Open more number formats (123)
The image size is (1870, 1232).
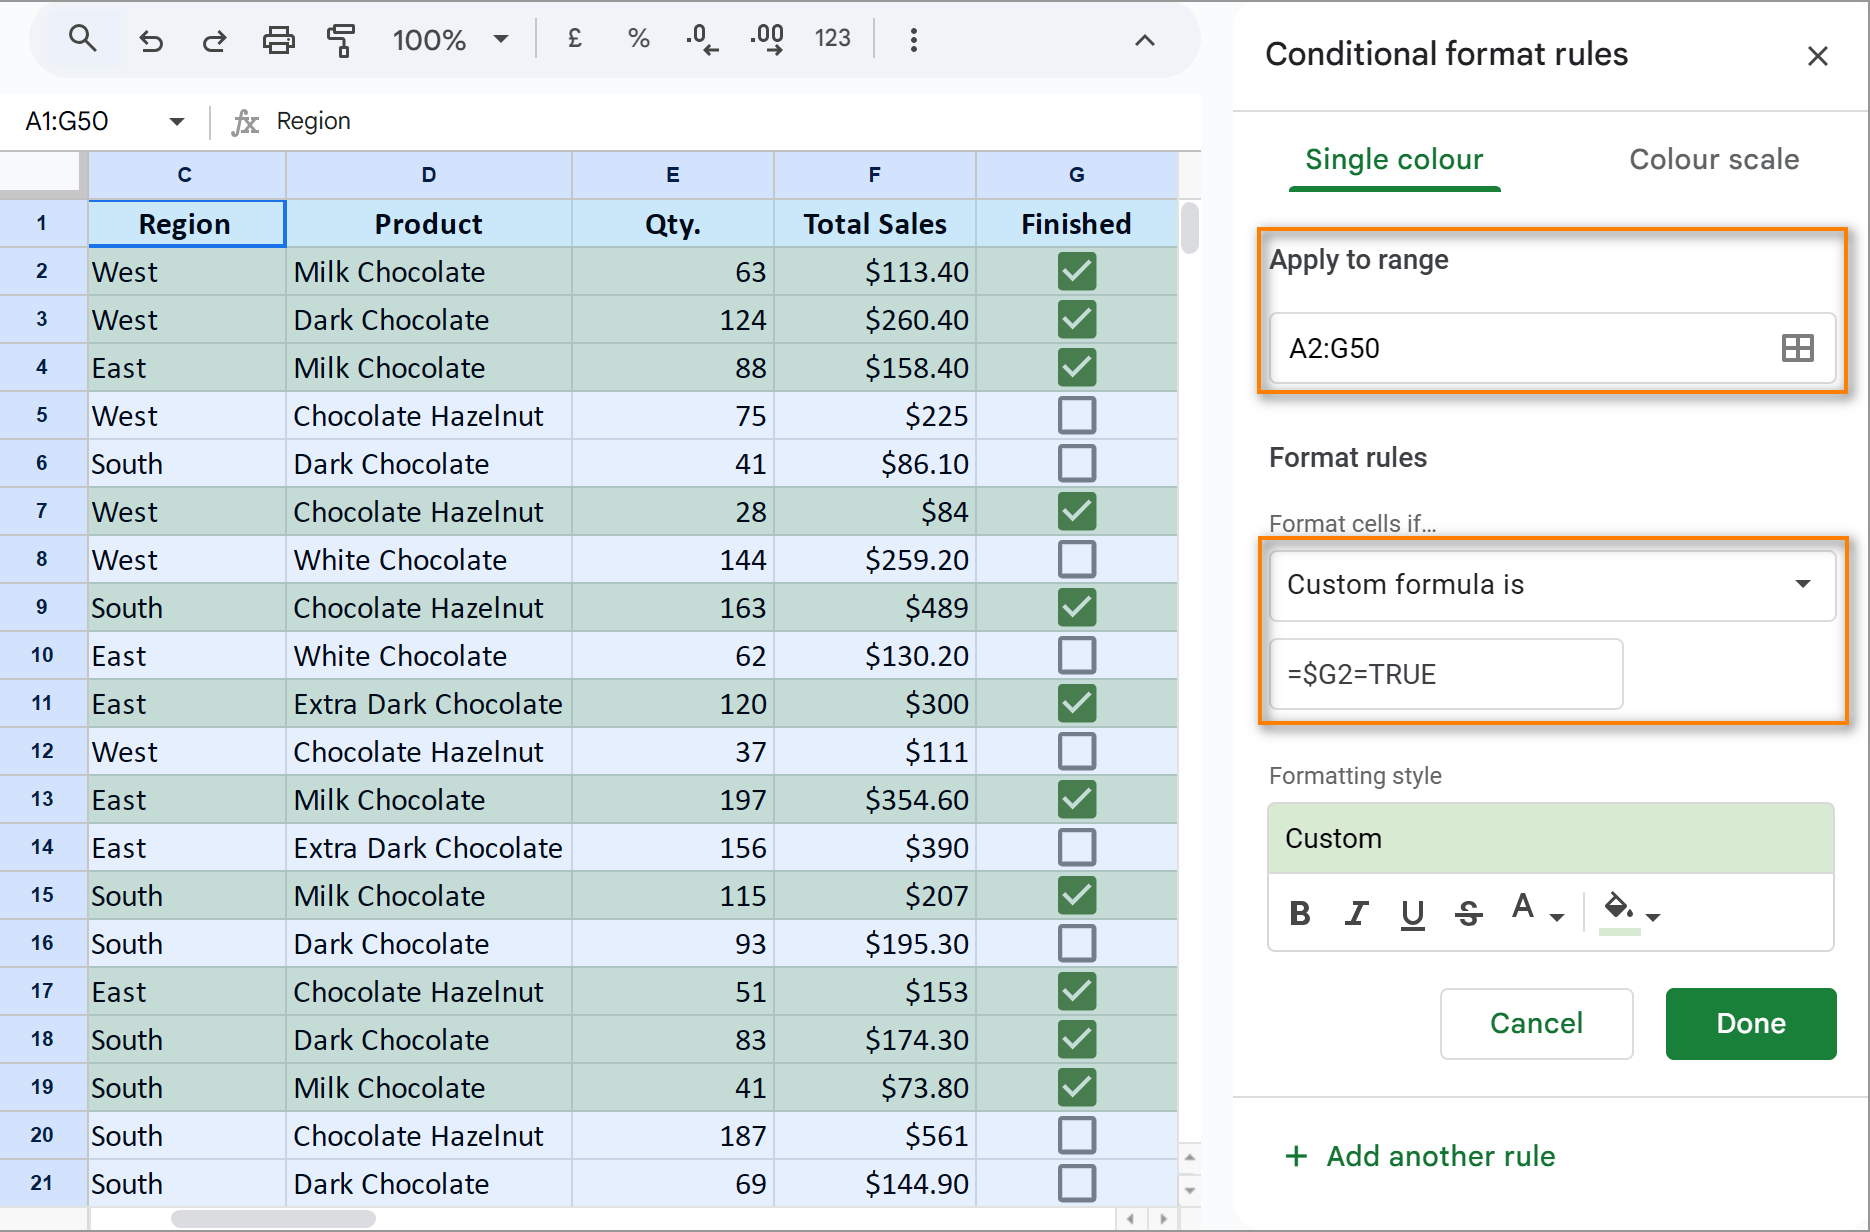pyautogui.click(x=832, y=39)
